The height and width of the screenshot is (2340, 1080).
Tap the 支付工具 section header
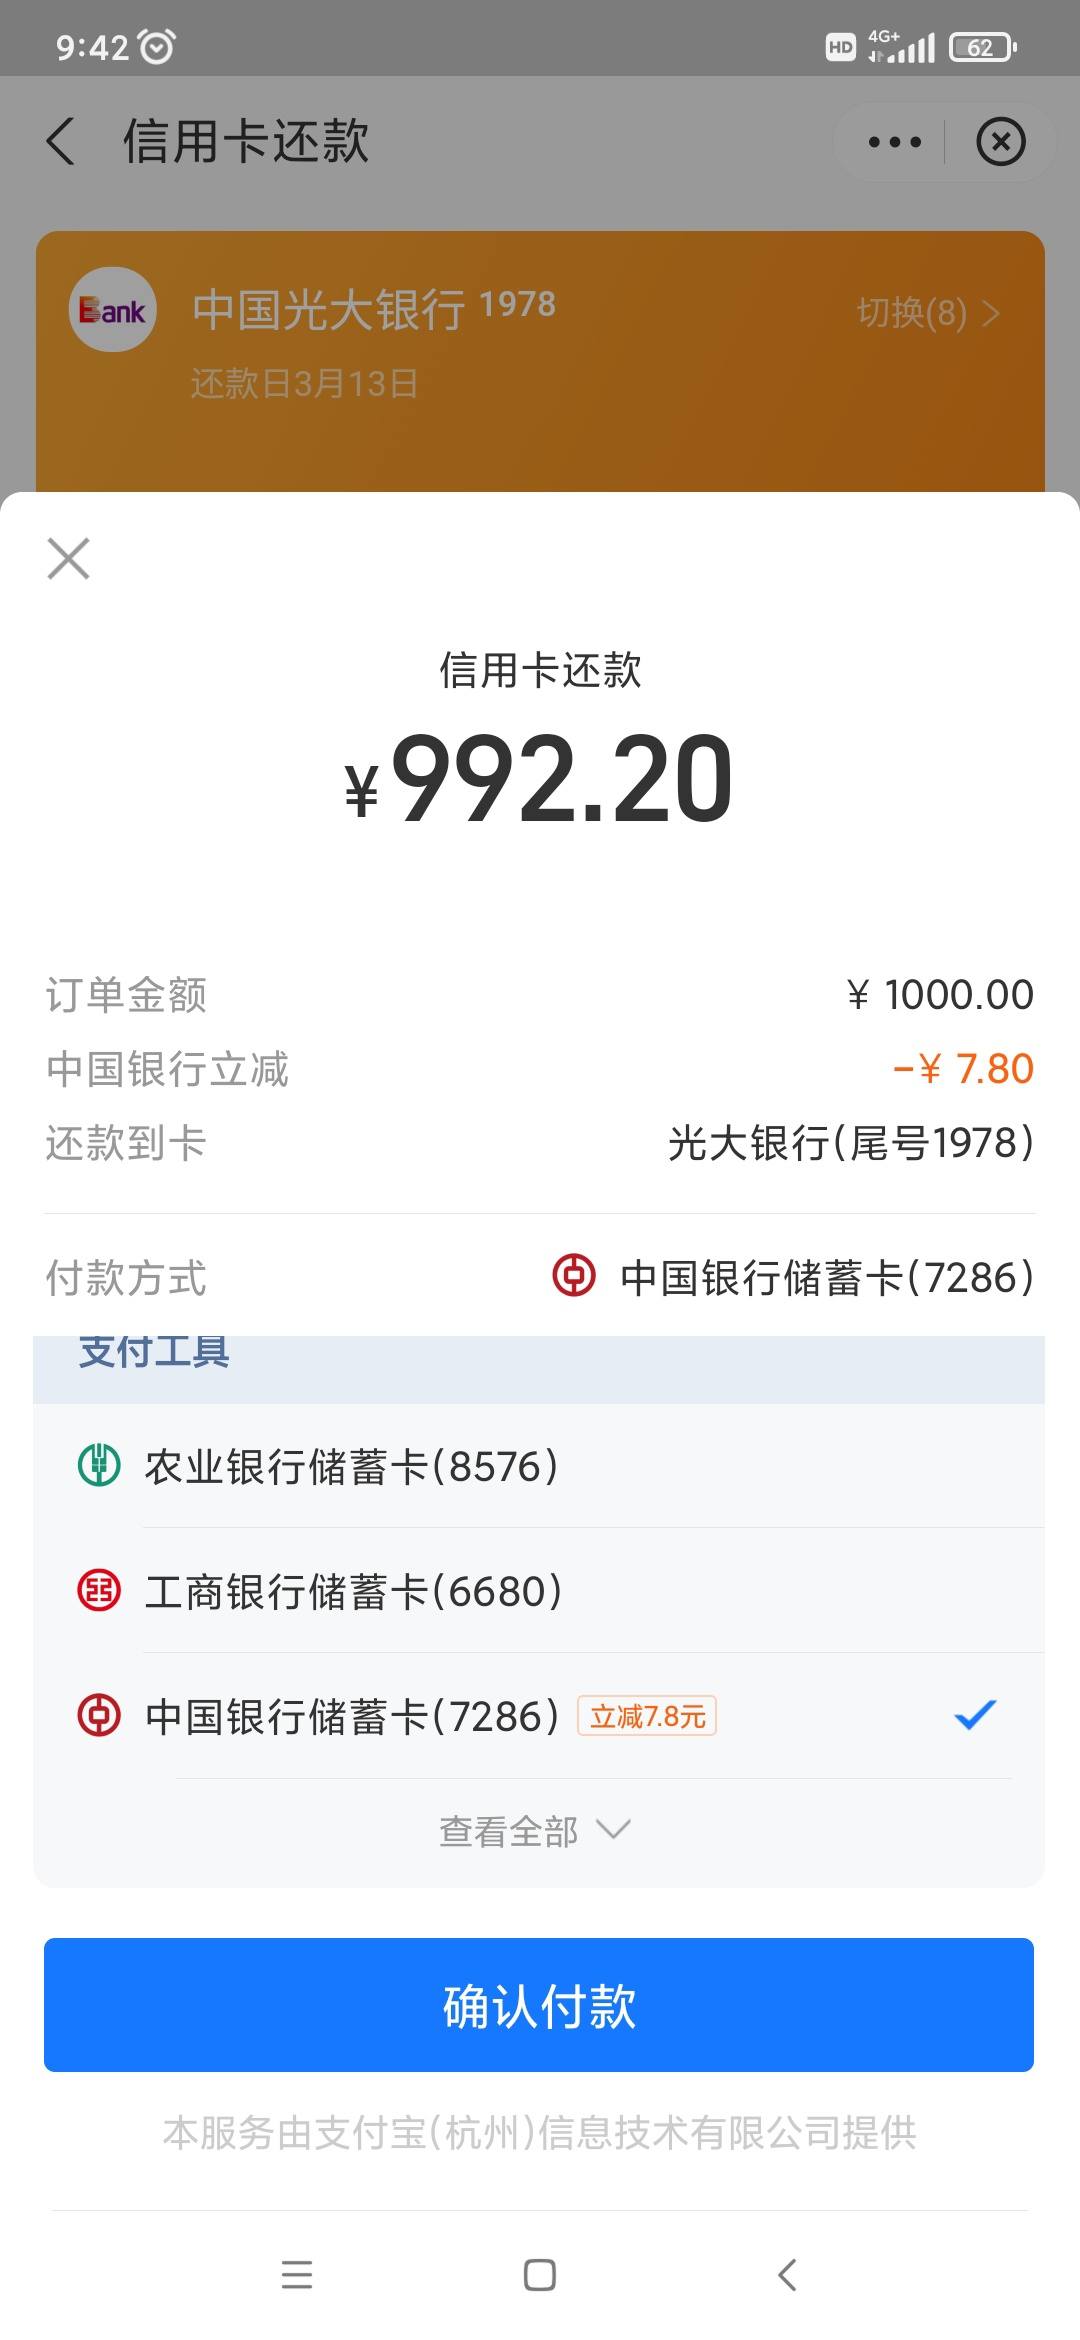pyautogui.click(x=154, y=1353)
